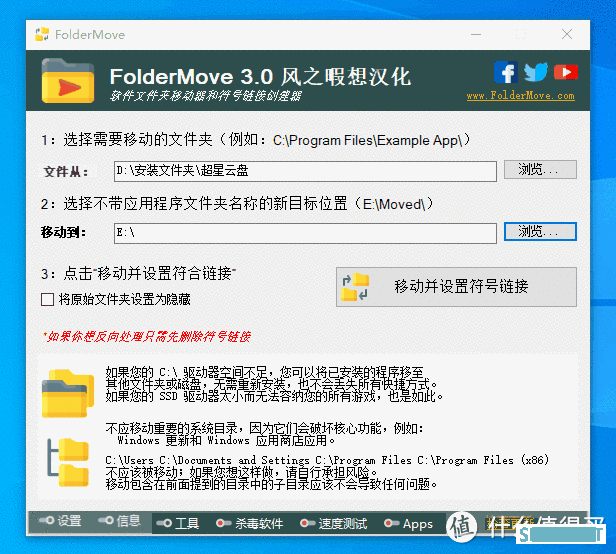Switch to the 杀毒软件 bottom tab
Screen dimensions: 616x554
click(249, 523)
